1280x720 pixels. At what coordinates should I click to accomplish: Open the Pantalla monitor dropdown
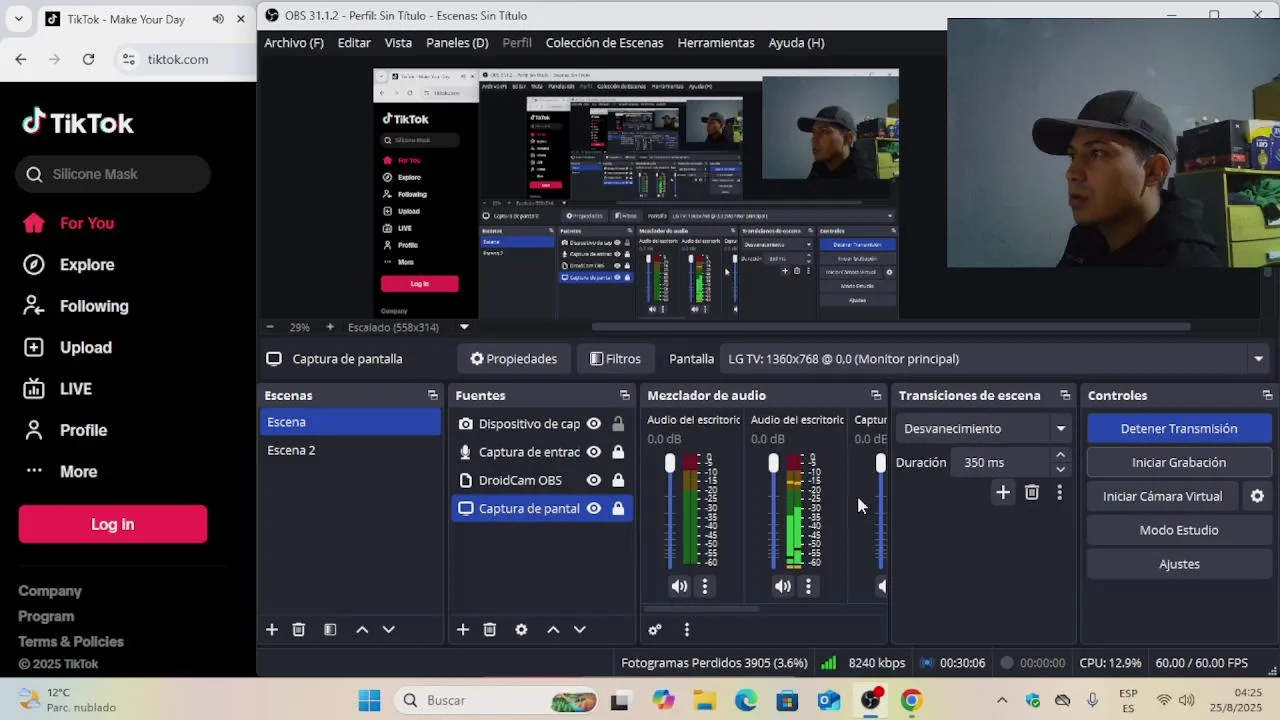pyautogui.click(x=996, y=359)
